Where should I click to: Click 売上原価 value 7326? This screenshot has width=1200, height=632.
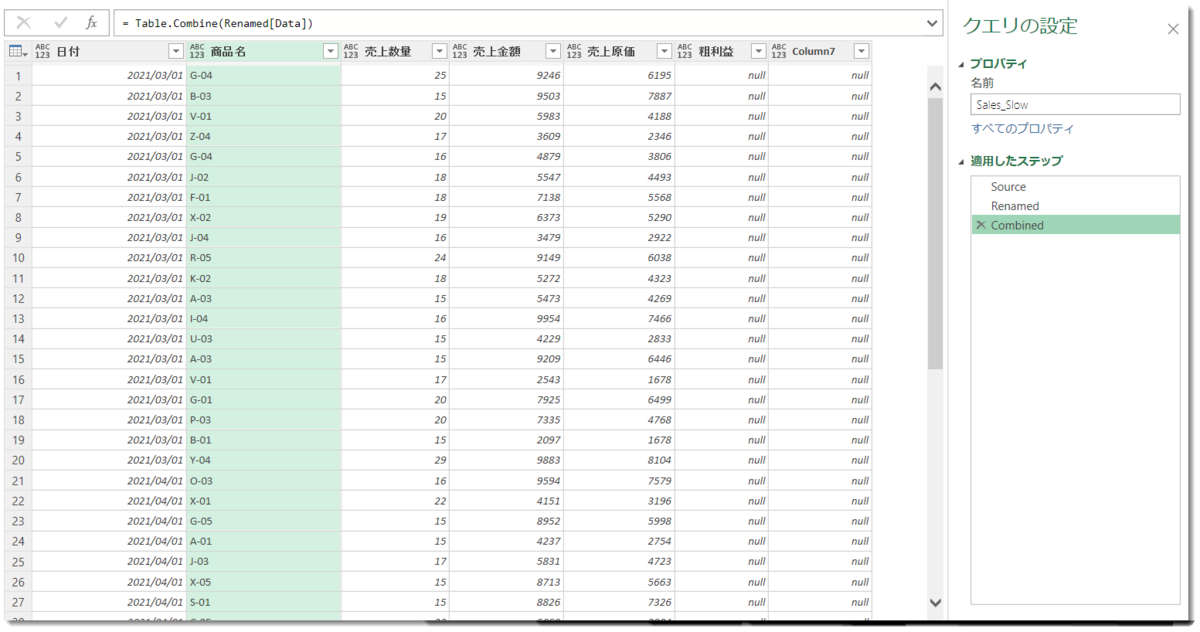click(619, 601)
